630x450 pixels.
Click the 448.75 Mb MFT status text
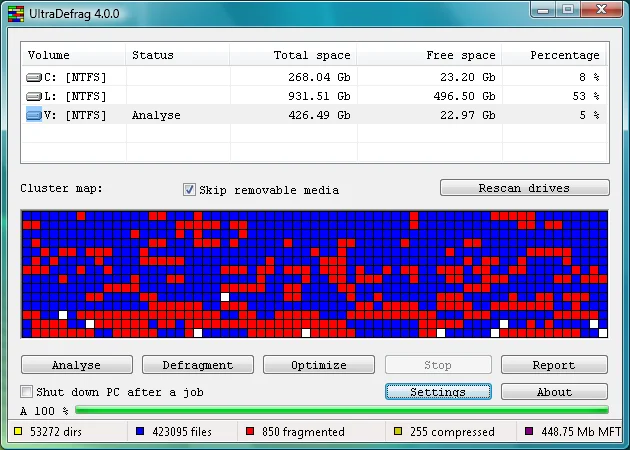pos(581,432)
